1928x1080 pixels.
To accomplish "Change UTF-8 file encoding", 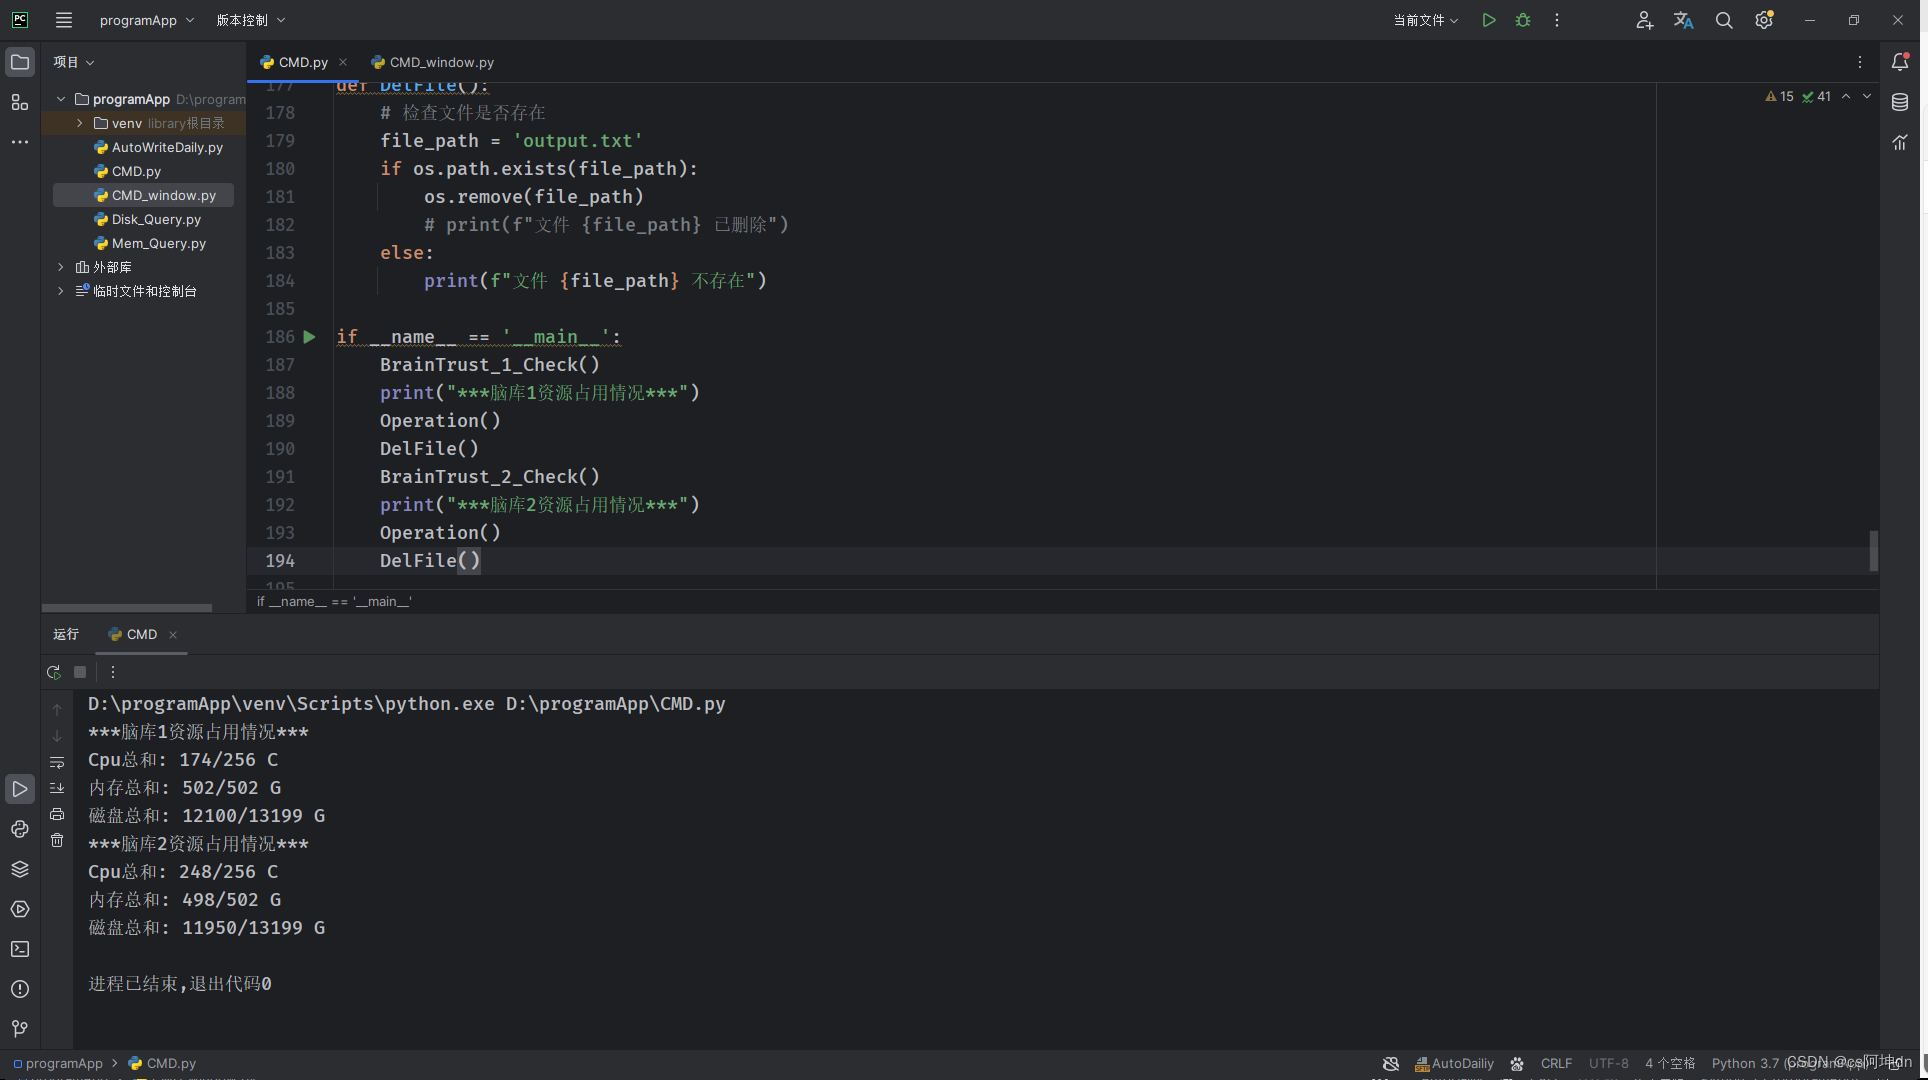I will (1608, 1063).
